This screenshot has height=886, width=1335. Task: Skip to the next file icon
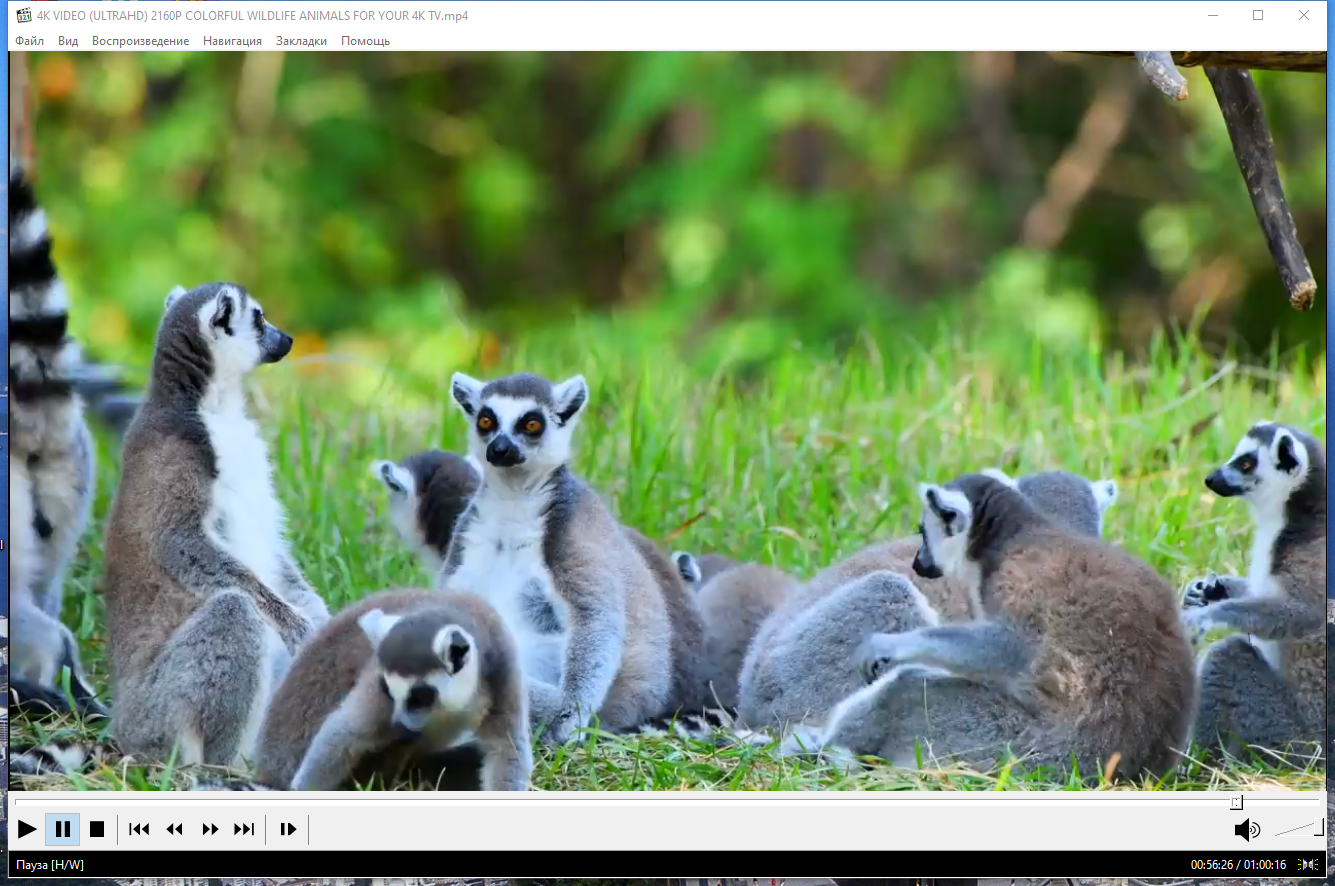[244, 829]
